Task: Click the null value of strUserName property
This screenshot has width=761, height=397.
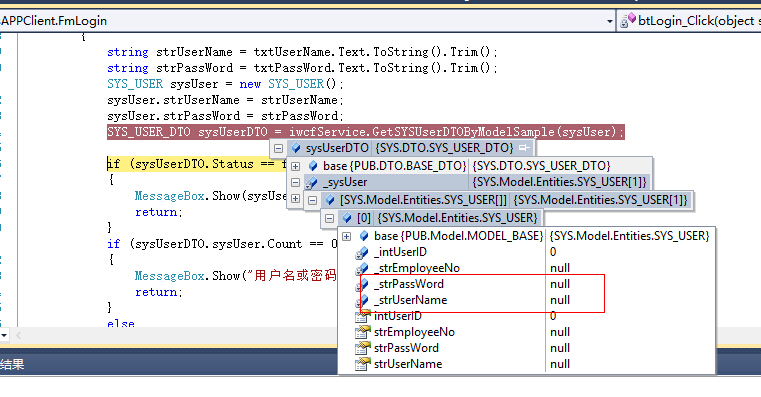Action: tap(560, 364)
